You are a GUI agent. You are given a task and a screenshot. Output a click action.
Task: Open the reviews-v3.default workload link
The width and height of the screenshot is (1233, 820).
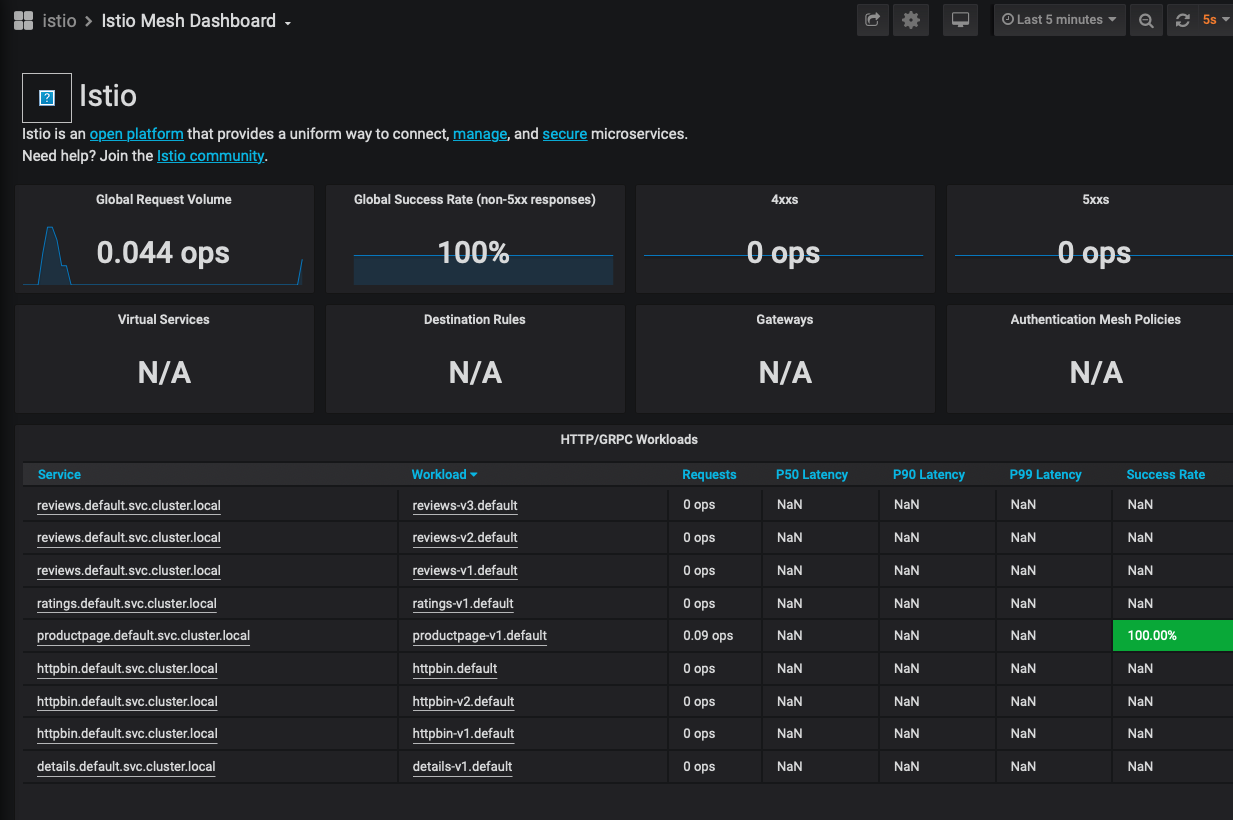tap(465, 506)
